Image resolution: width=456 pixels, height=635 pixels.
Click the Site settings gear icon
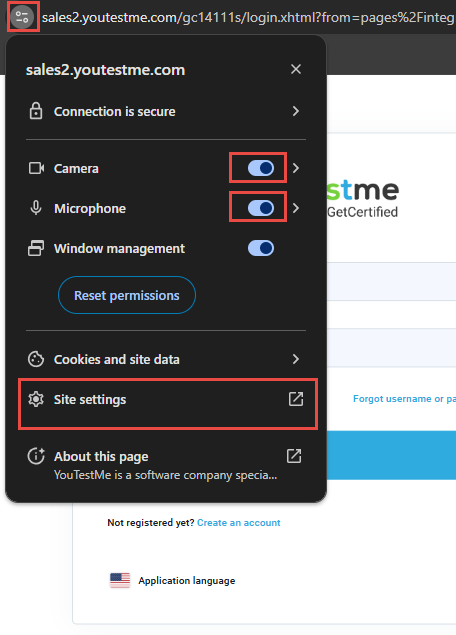click(36, 399)
